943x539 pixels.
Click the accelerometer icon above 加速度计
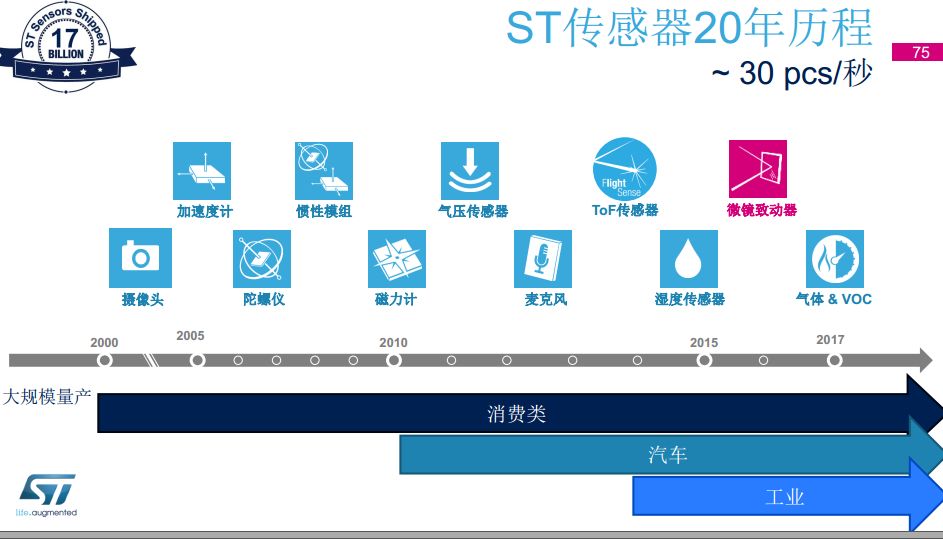pyautogui.click(x=201, y=171)
